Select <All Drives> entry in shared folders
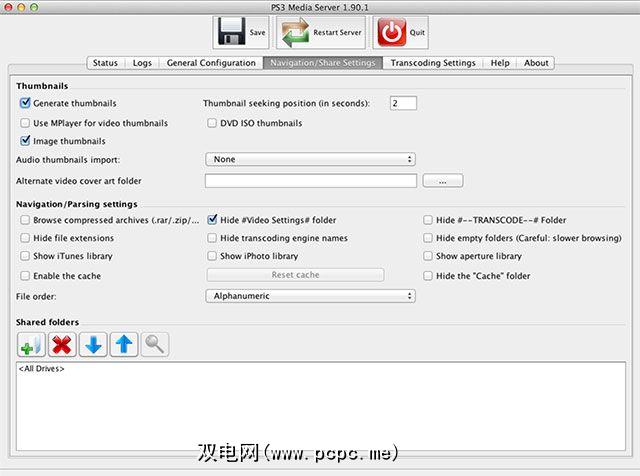Viewport: 640px width, 476px height. 42,369
